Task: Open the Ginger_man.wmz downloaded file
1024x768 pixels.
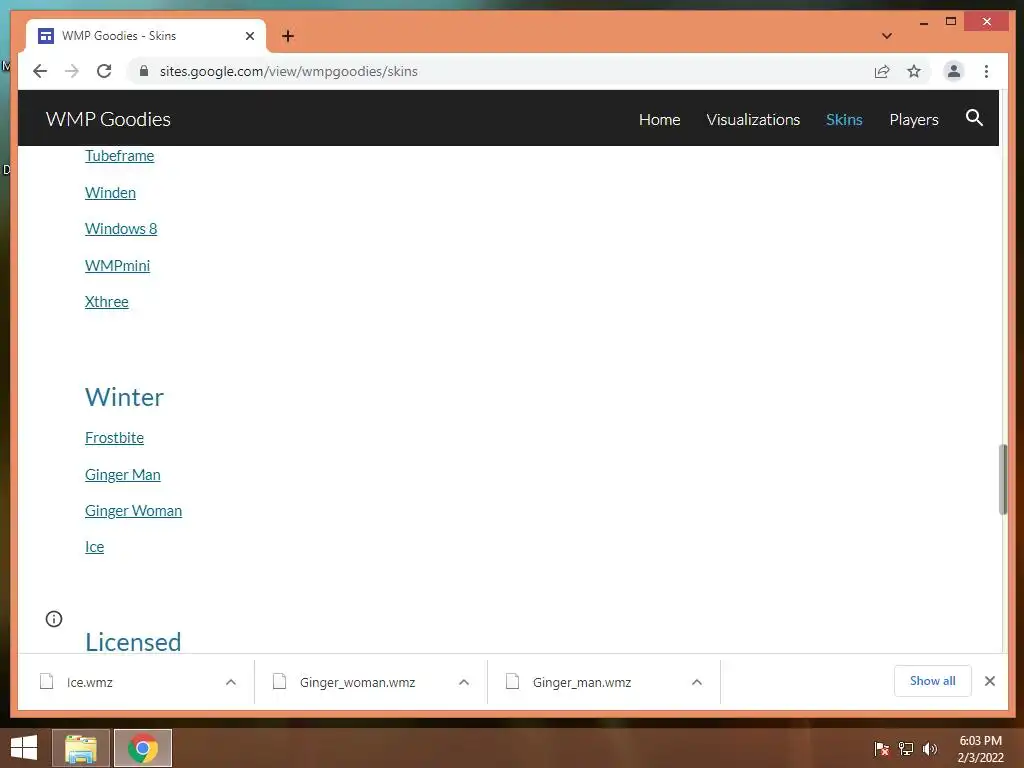Action: pos(582,682)
